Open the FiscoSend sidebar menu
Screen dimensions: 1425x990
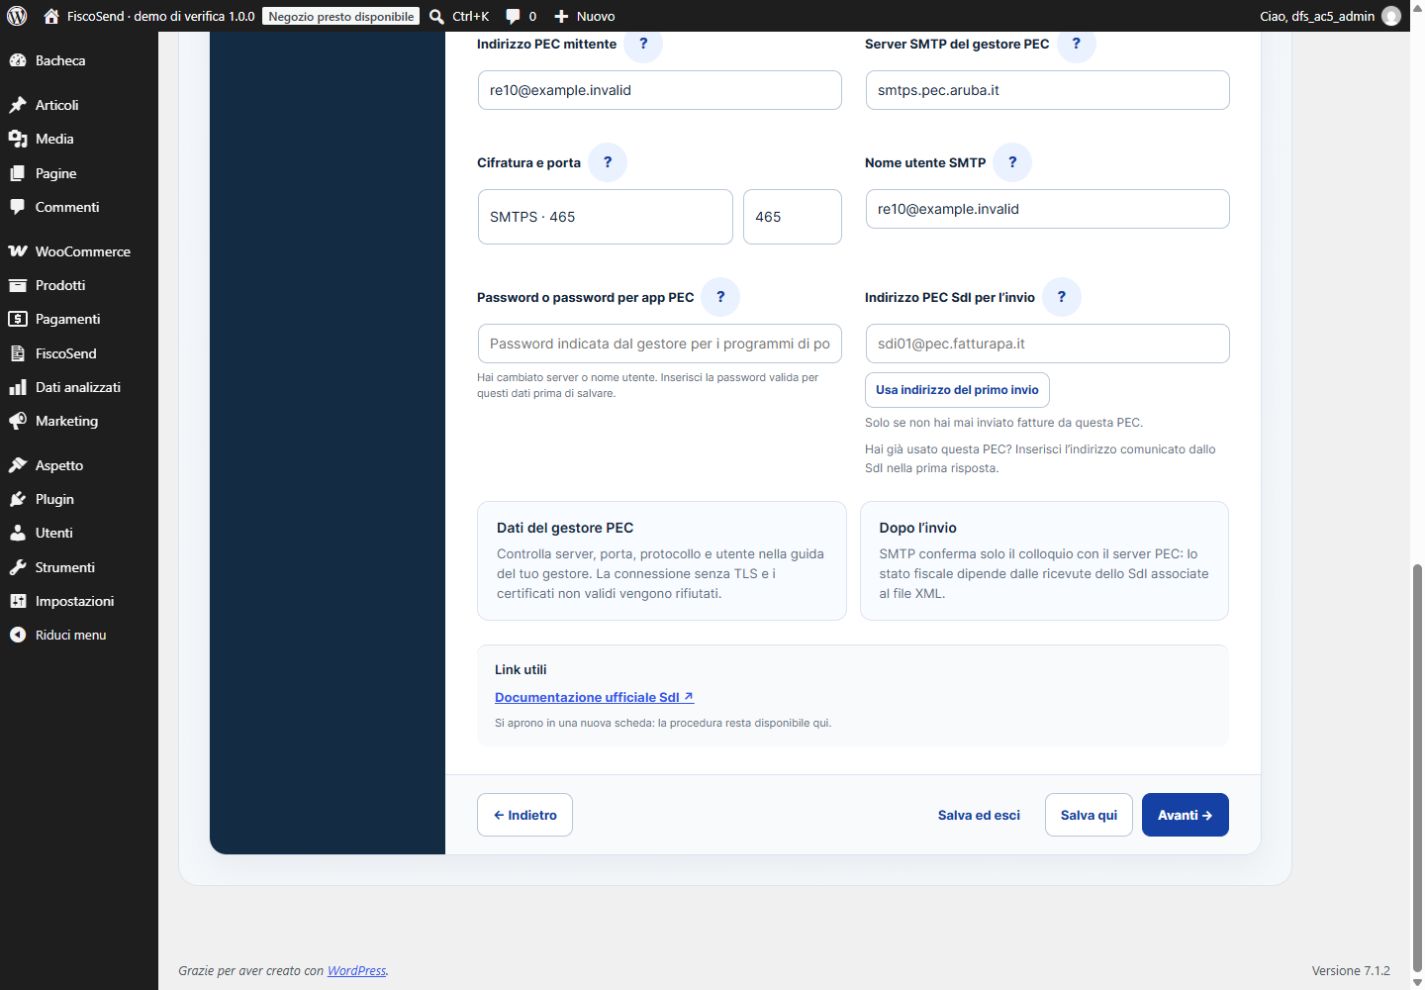click(79, 353)
